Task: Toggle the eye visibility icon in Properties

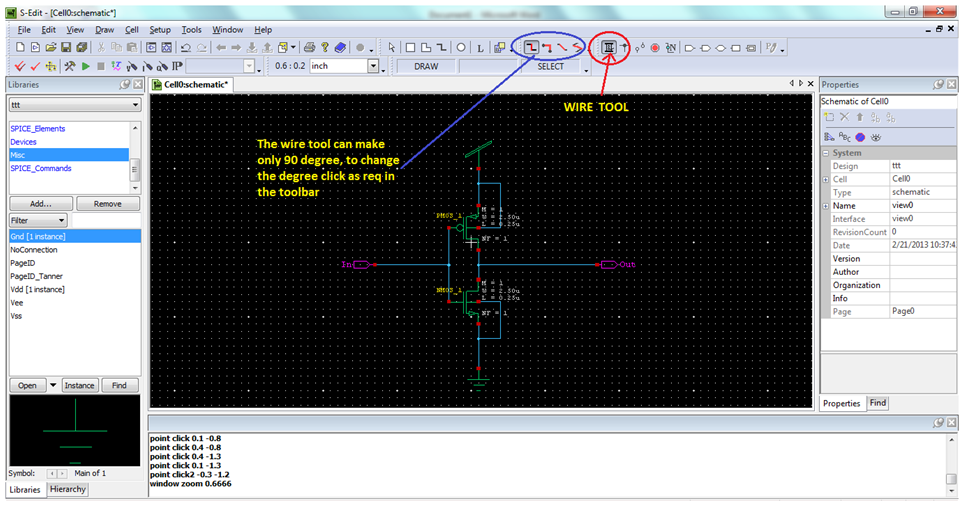Action: point(875,137)
